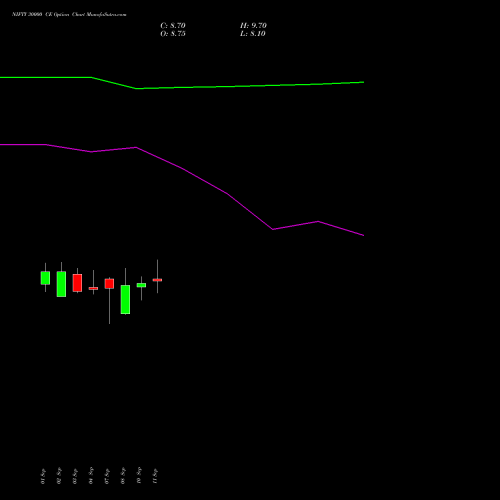Viewport: 500px width, 500px height.
Task: Select the 03 Sep red candlestick
Action: tap(77, 283)
